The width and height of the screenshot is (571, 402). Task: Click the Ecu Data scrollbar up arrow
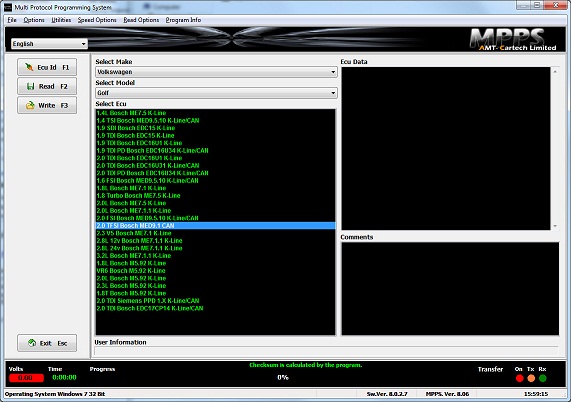click(555, 72)
